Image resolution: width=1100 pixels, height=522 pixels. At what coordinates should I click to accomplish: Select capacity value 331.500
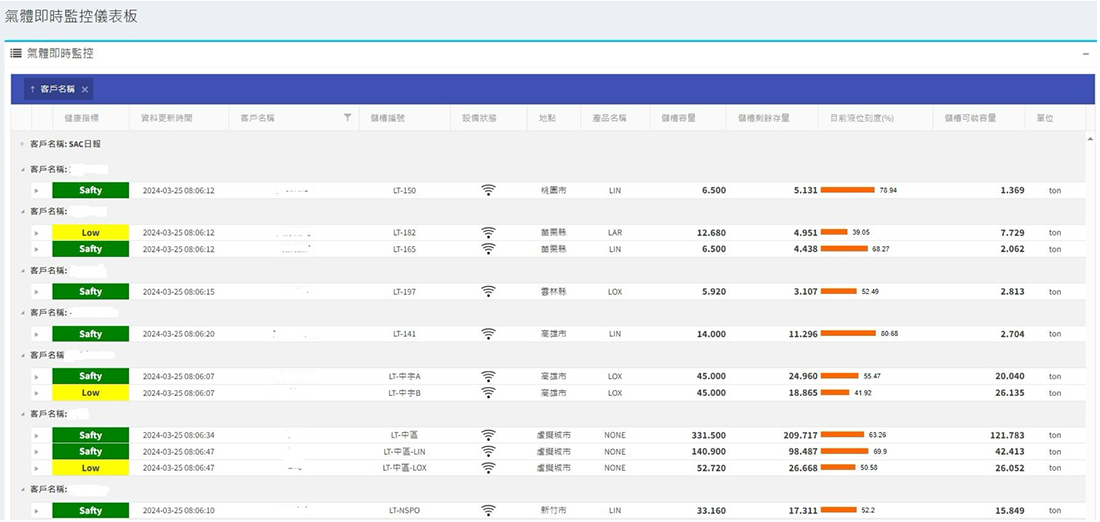[708, 436]
